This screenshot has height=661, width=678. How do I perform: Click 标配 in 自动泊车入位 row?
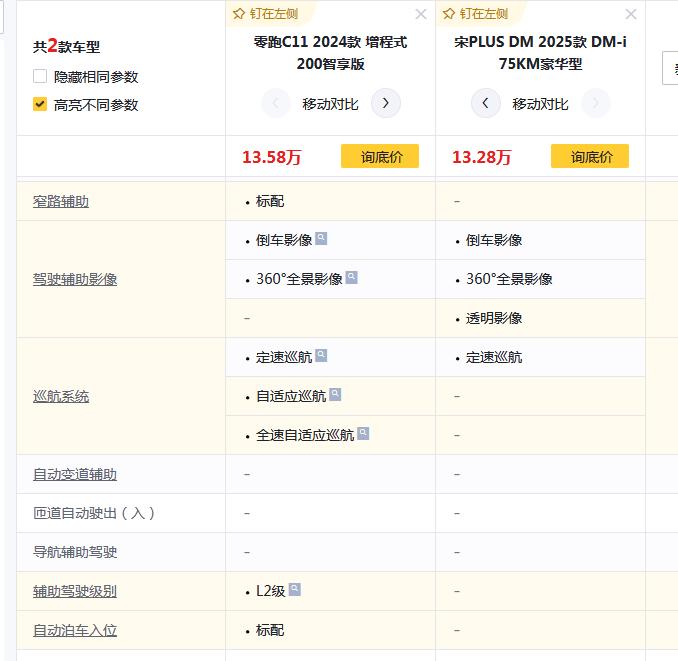[270, 630]
